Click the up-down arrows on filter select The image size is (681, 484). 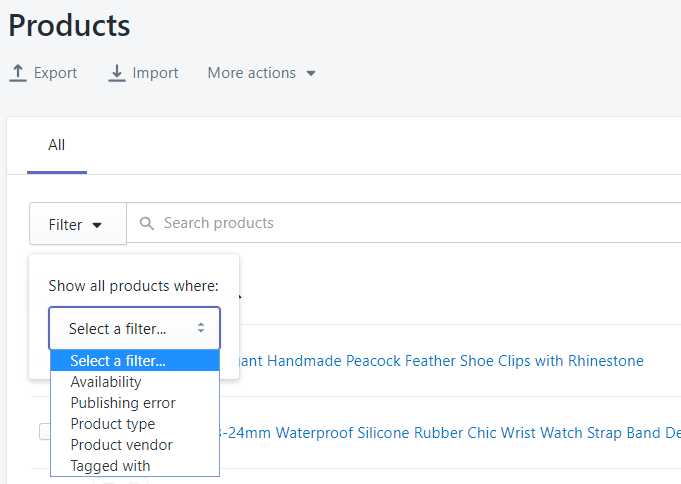point(201,328)
